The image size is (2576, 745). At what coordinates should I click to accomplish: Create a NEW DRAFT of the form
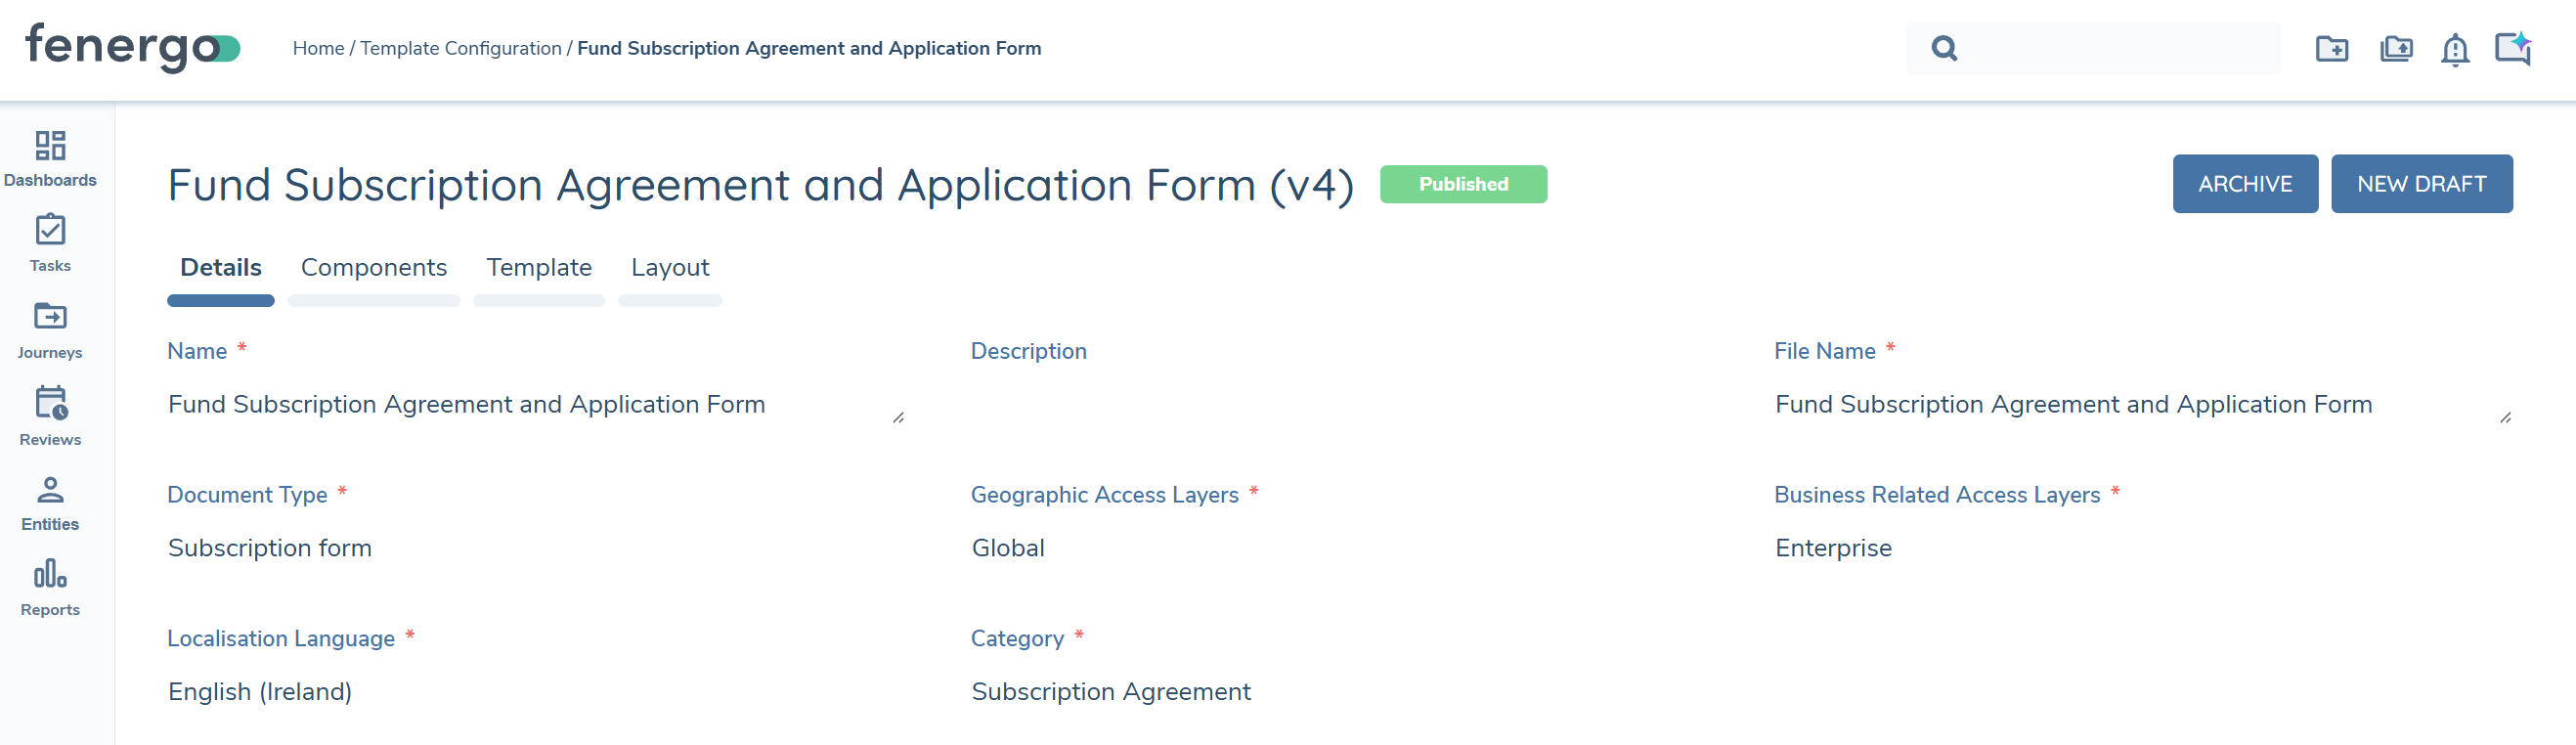pos(2421,183)
